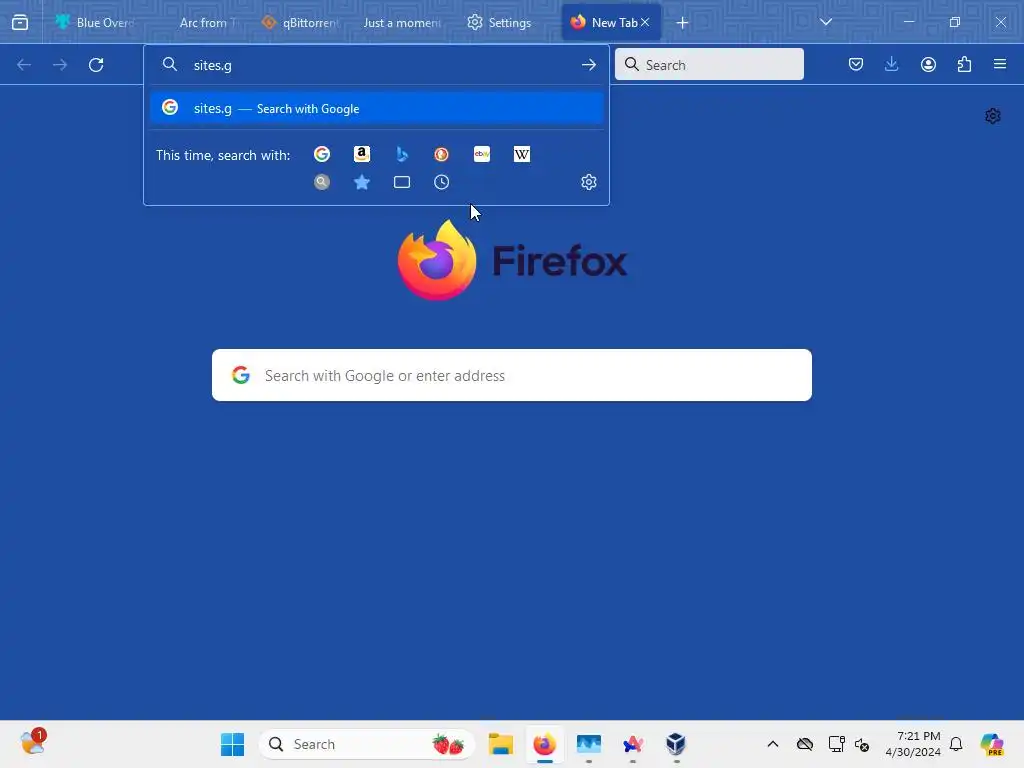Open the VirtualBox taskbar icon
Viewport: 1024px width, 768px height.
(x=676, y=744)
